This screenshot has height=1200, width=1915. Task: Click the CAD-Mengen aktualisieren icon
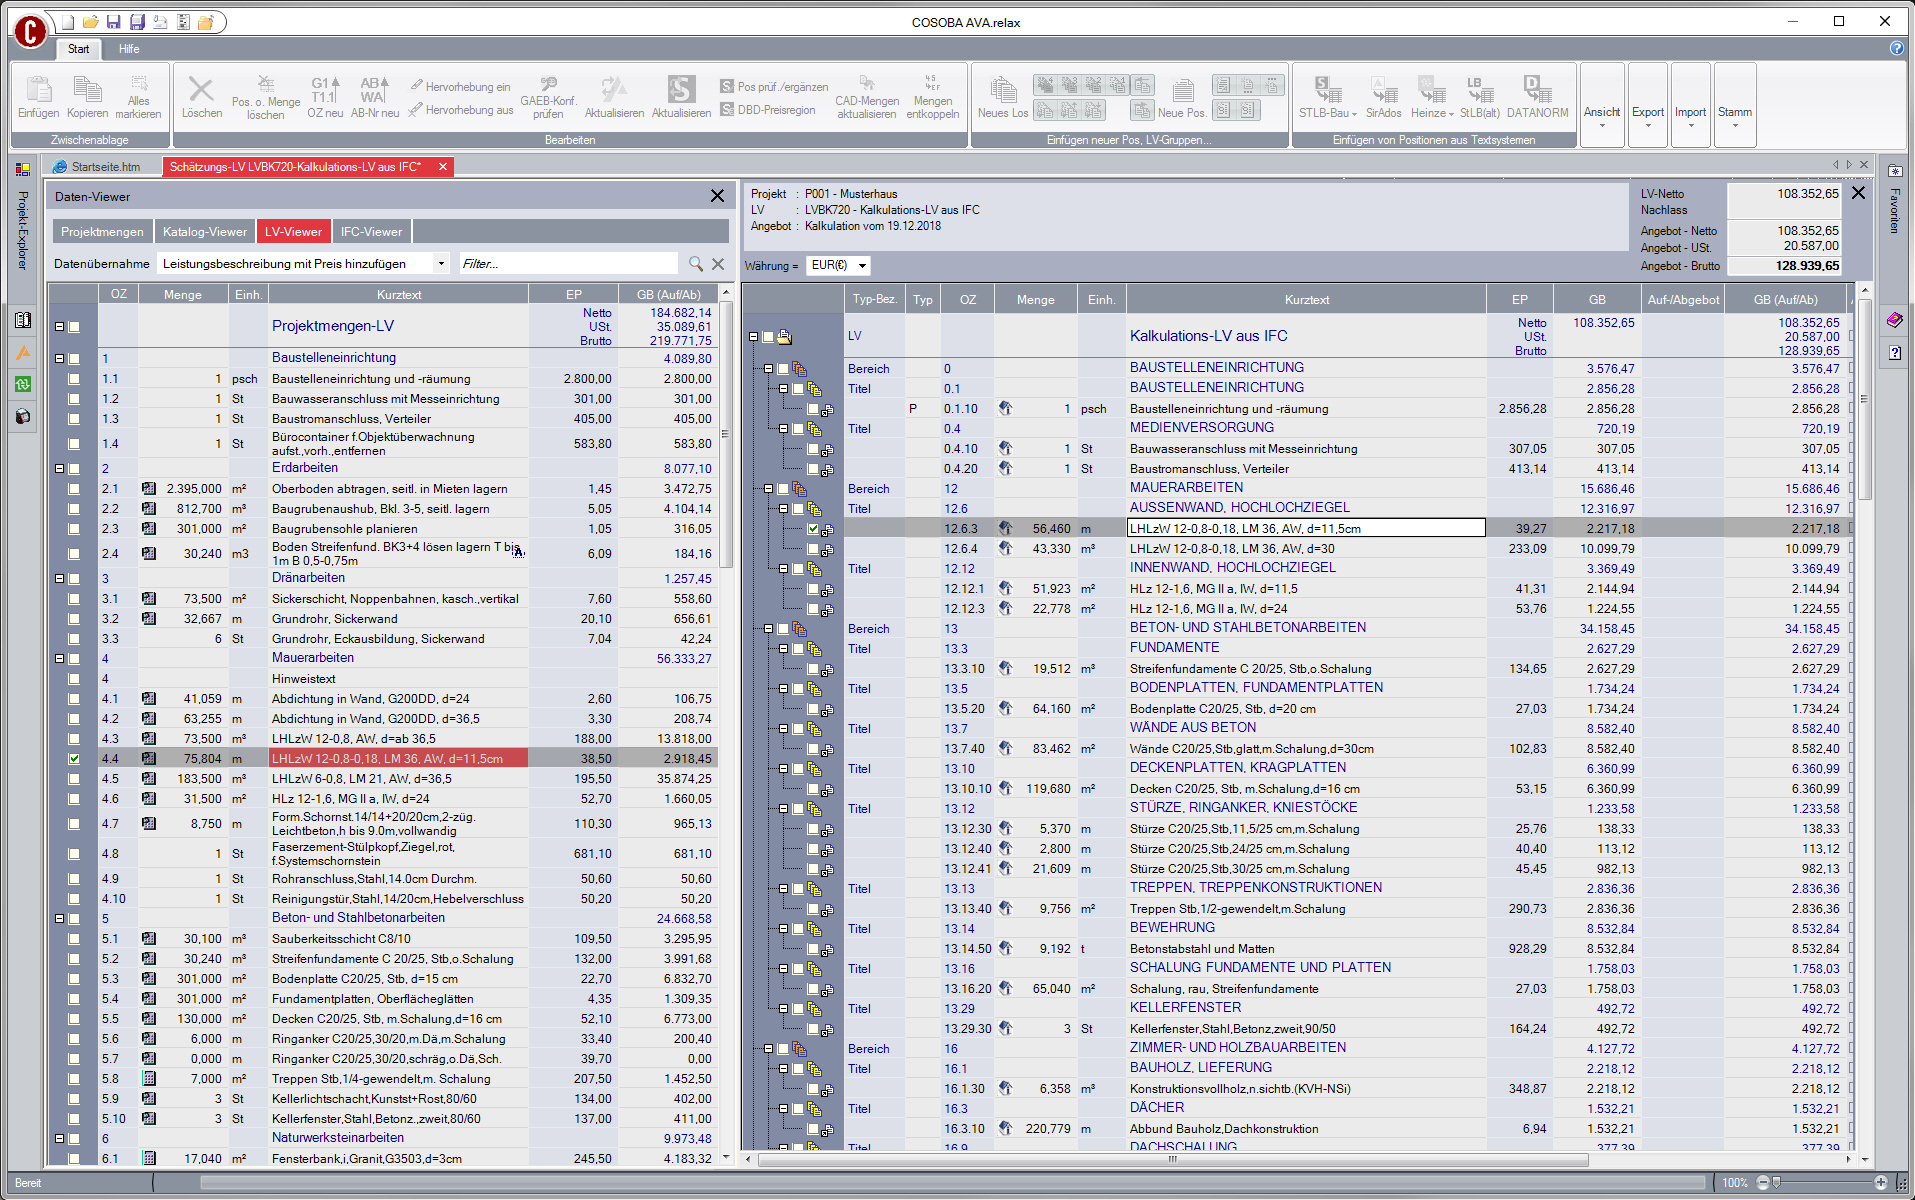pos(867,84)
